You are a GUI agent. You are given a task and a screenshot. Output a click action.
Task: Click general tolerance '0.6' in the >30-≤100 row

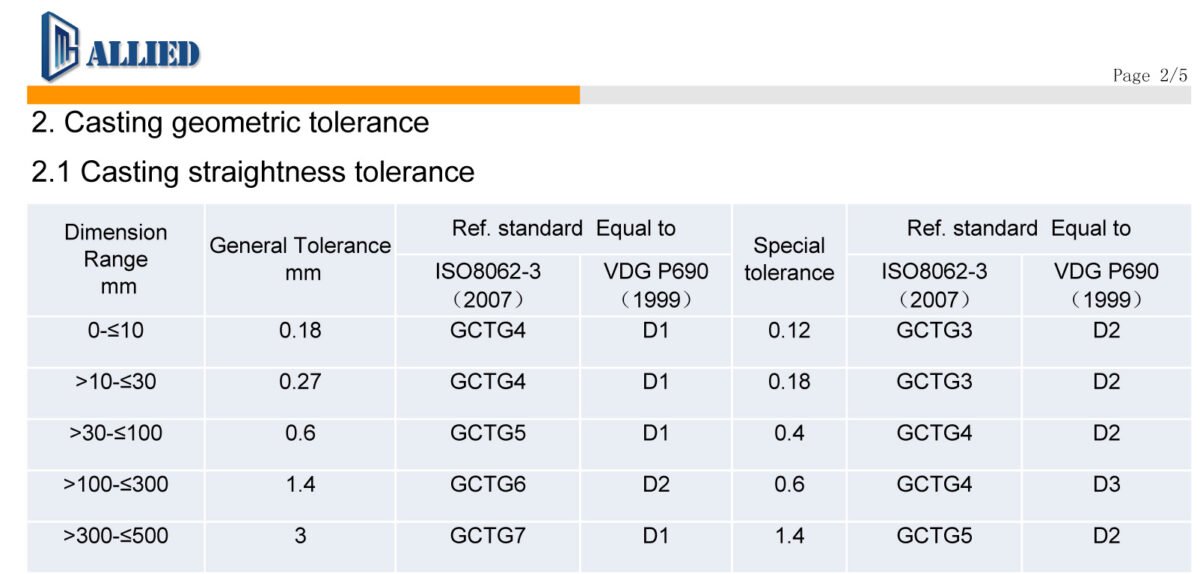(300, 433)
